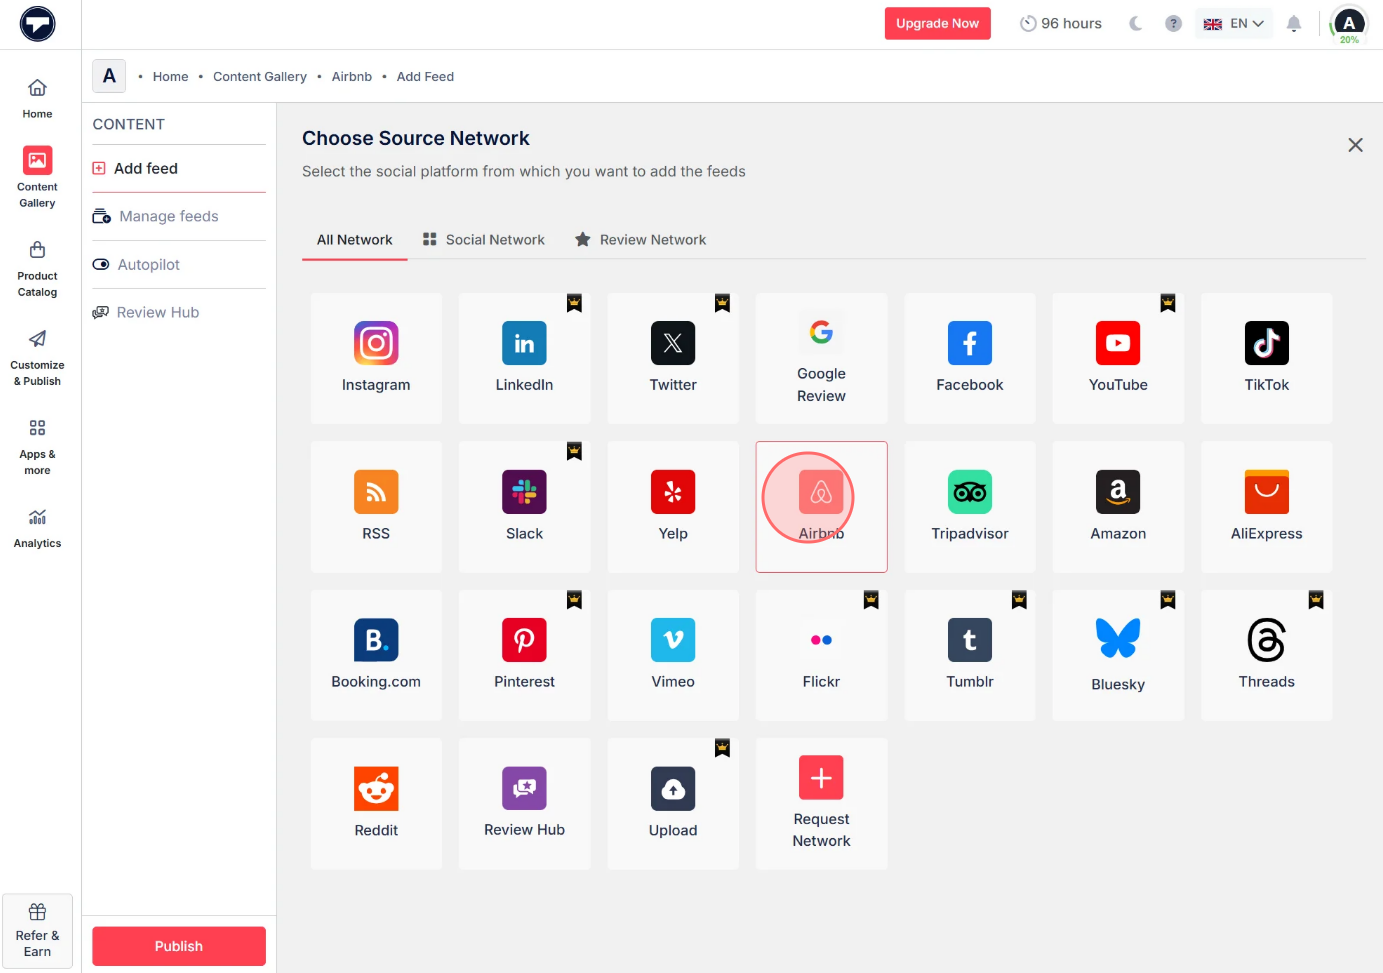This screenshot has width=1383, height=973.
Task: Choose Booking.com as source
Action: (376, 655)
